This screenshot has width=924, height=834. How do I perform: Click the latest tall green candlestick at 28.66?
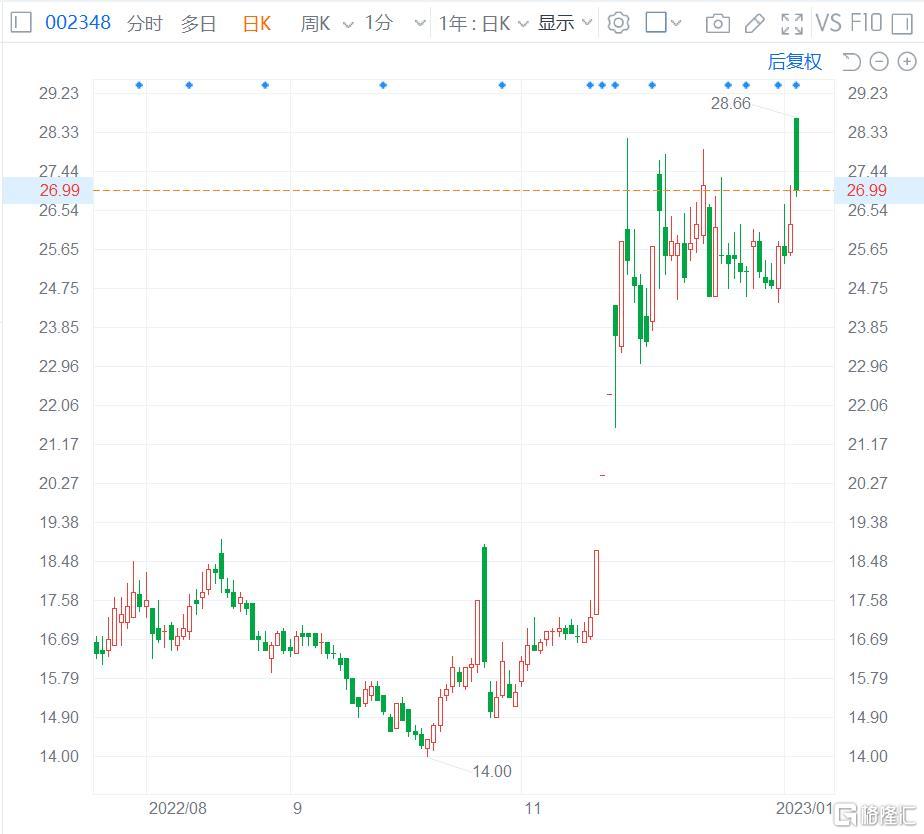coord(797,154)
